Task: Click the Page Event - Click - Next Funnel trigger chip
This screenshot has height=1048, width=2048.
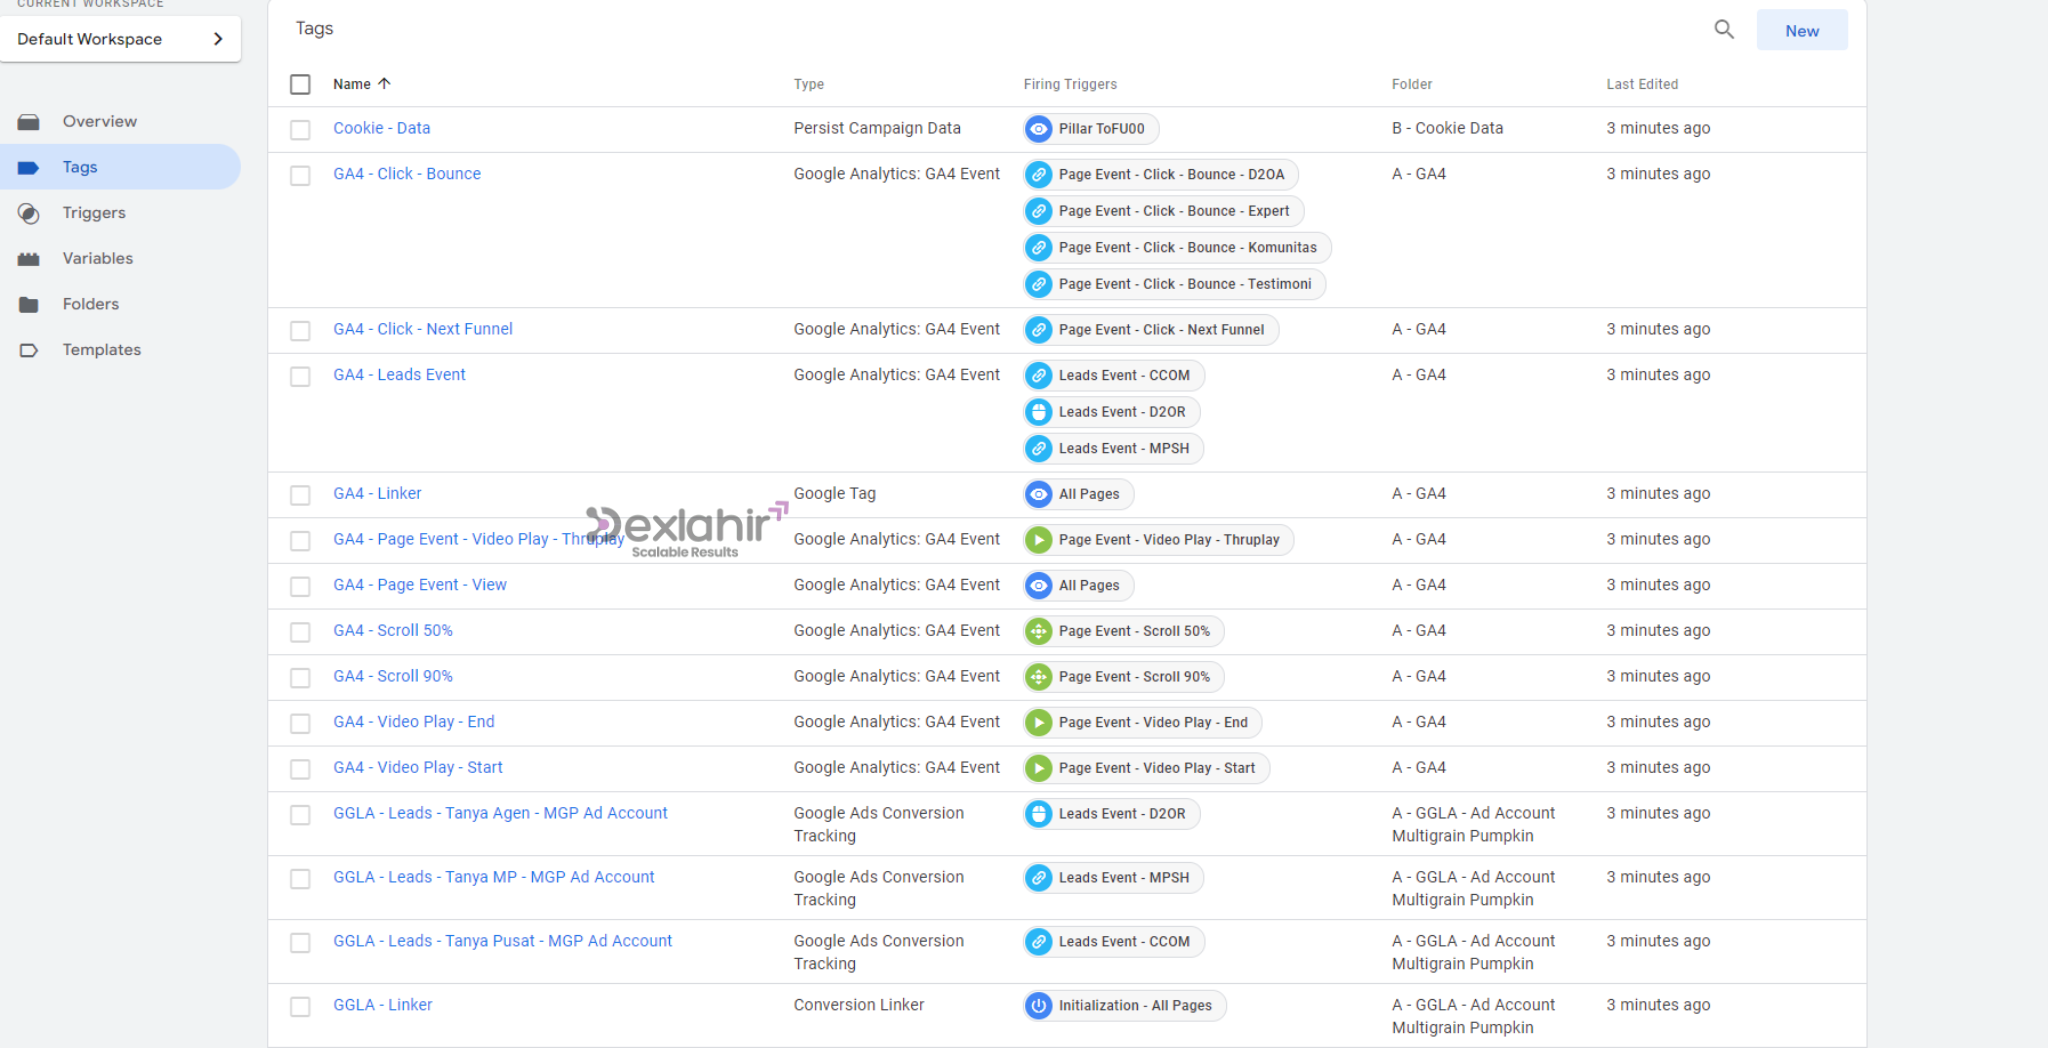Action: click(x=1160, y=330)
